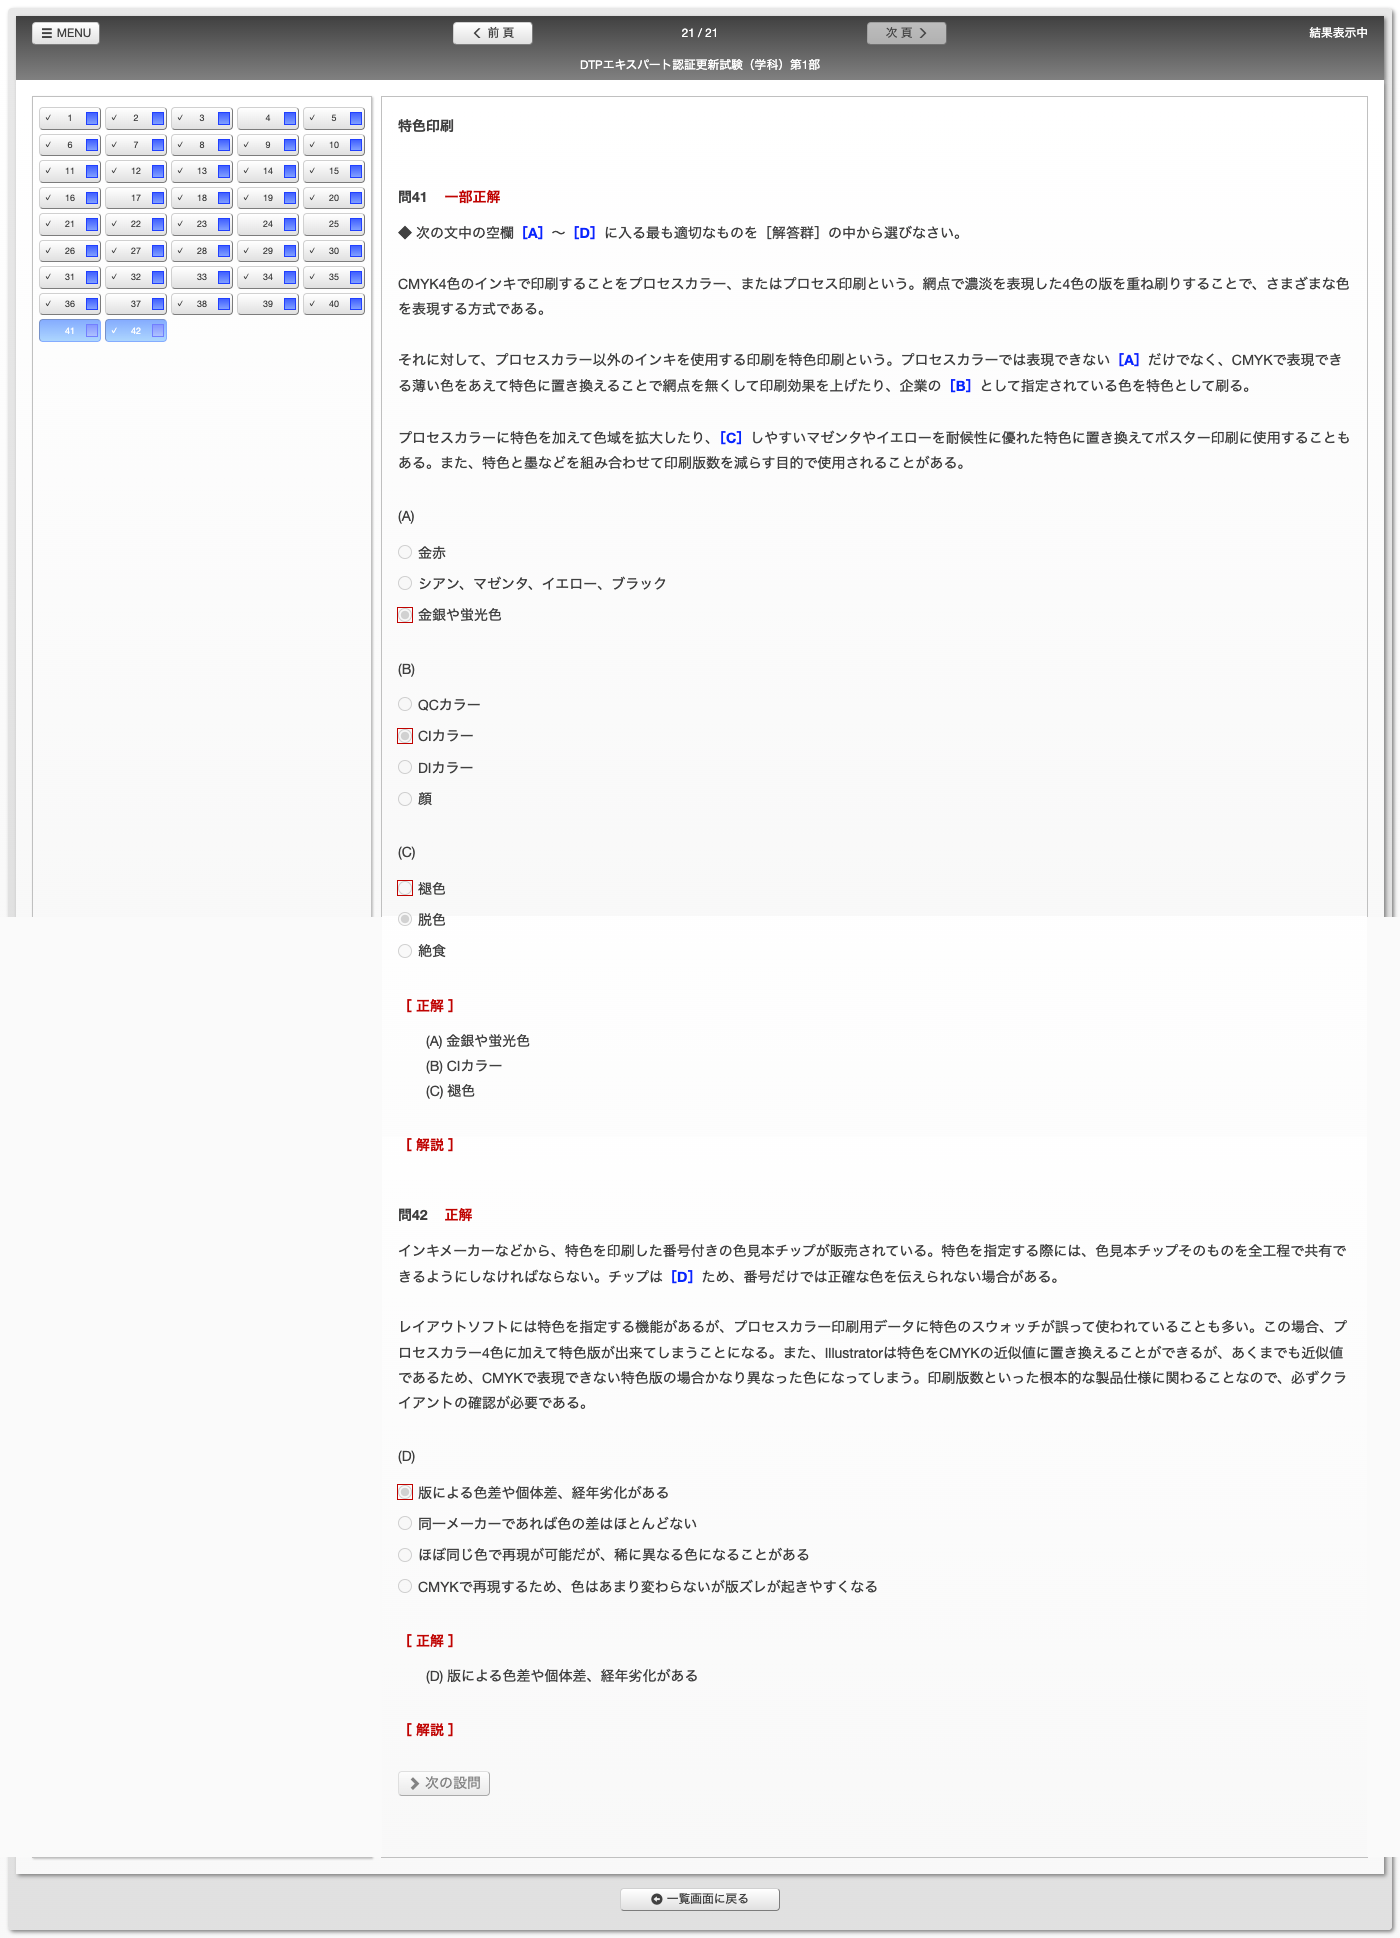Click blue flag square on question 20
This screenshot has width=1400, height=1938.
(x=356, y=198)
